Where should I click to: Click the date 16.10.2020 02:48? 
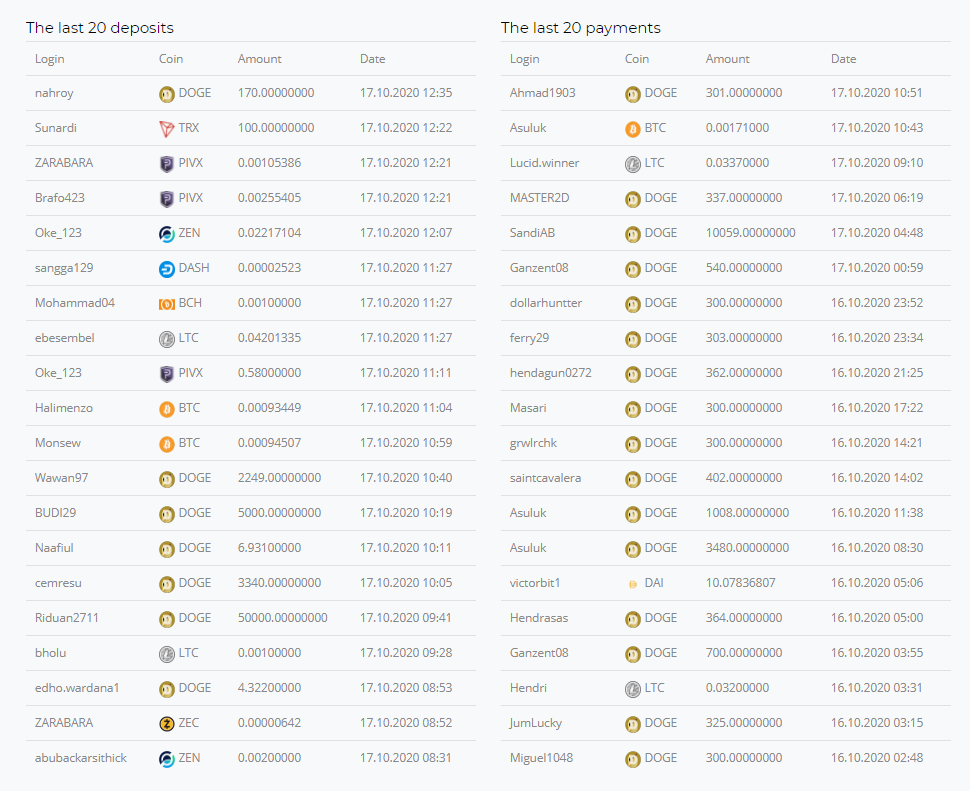[x=877, y=758]
